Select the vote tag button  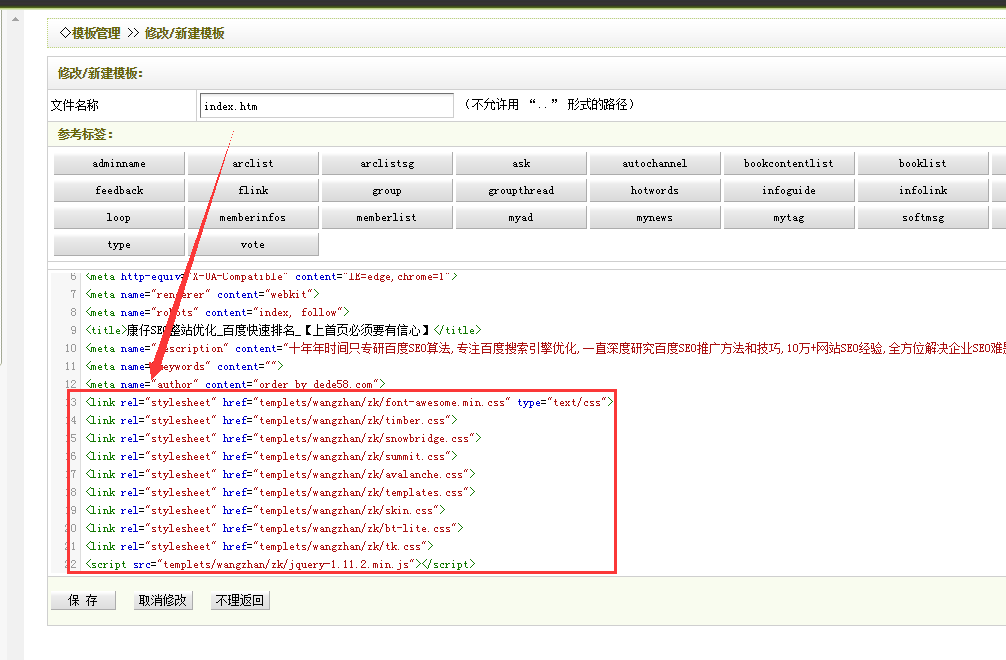[x=253, y=244]
